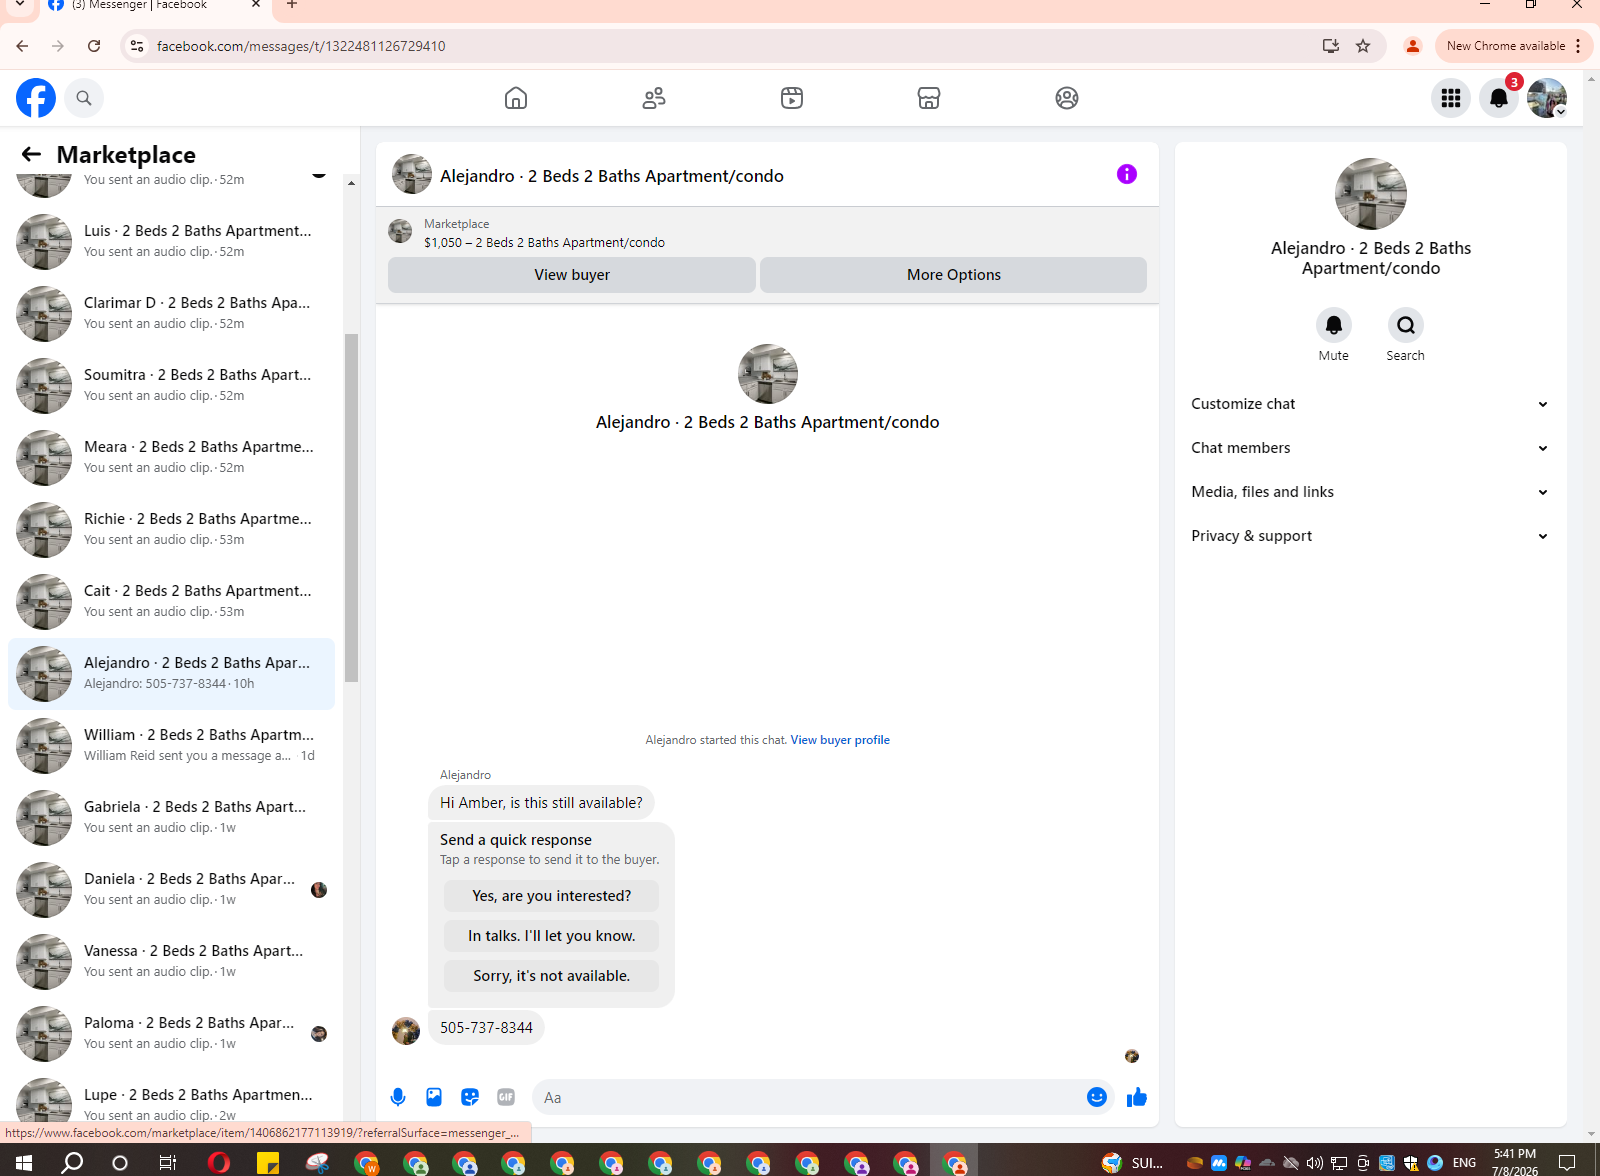Open the Opera browser in the taskbar
This screenshot has width=1600, height=1176.
click(218, 1163)
